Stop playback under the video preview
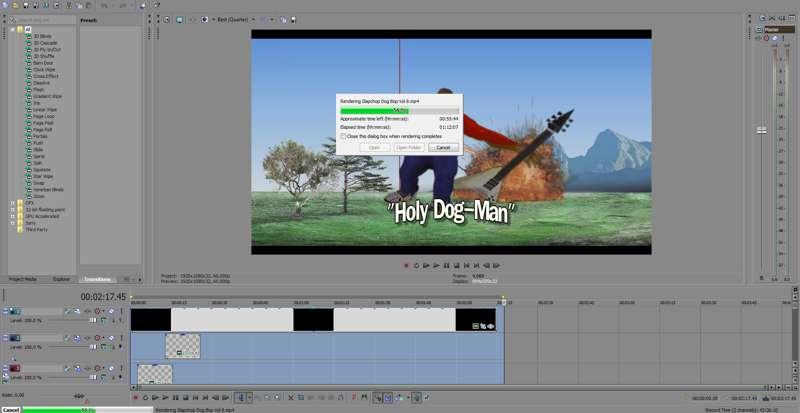Screen dimensions: 800x413 pos(457,265)
